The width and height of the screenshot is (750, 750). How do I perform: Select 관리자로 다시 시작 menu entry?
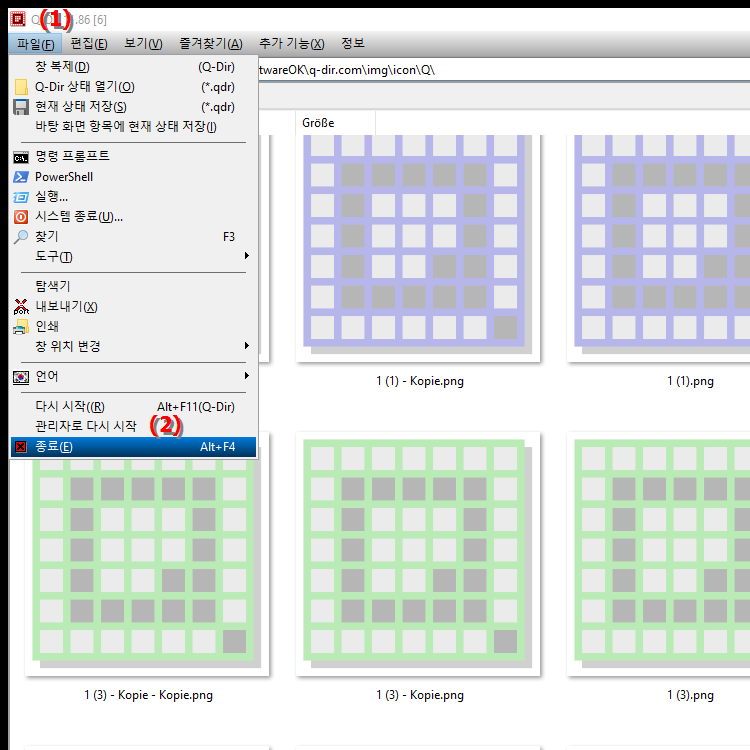point(86,426)
